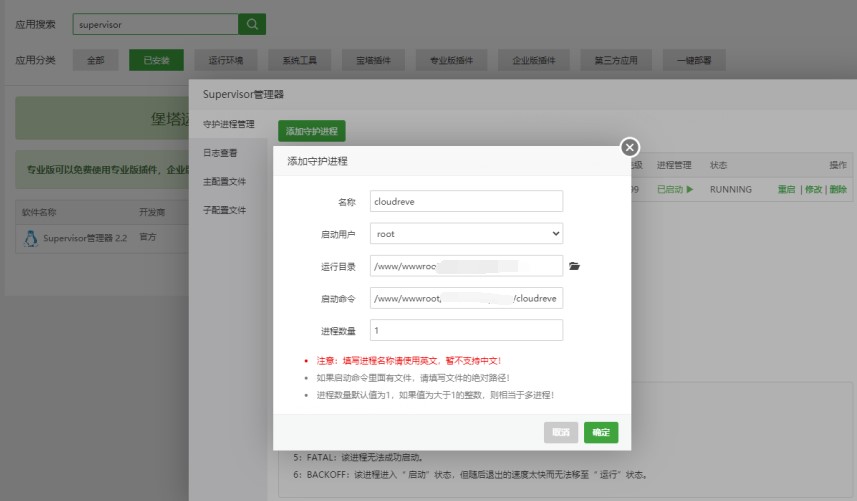Click the 进程数量 input field
857x501 pixels.
[x=466, y=330]
